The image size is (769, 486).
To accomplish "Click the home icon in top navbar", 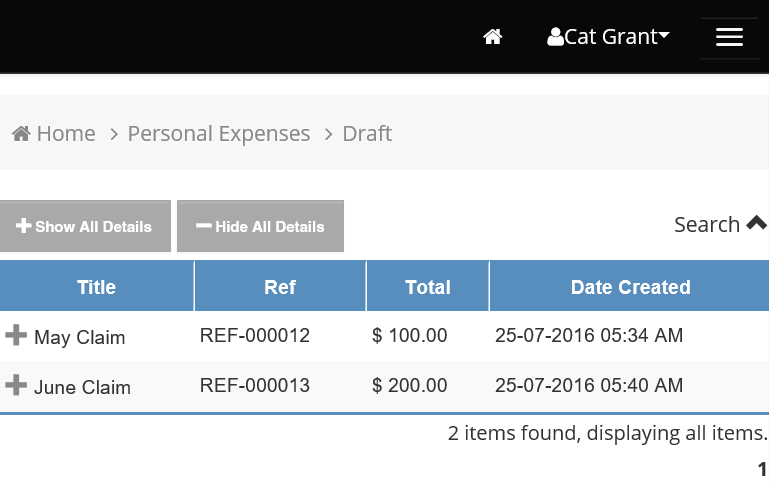I will (x=492, y=37).
